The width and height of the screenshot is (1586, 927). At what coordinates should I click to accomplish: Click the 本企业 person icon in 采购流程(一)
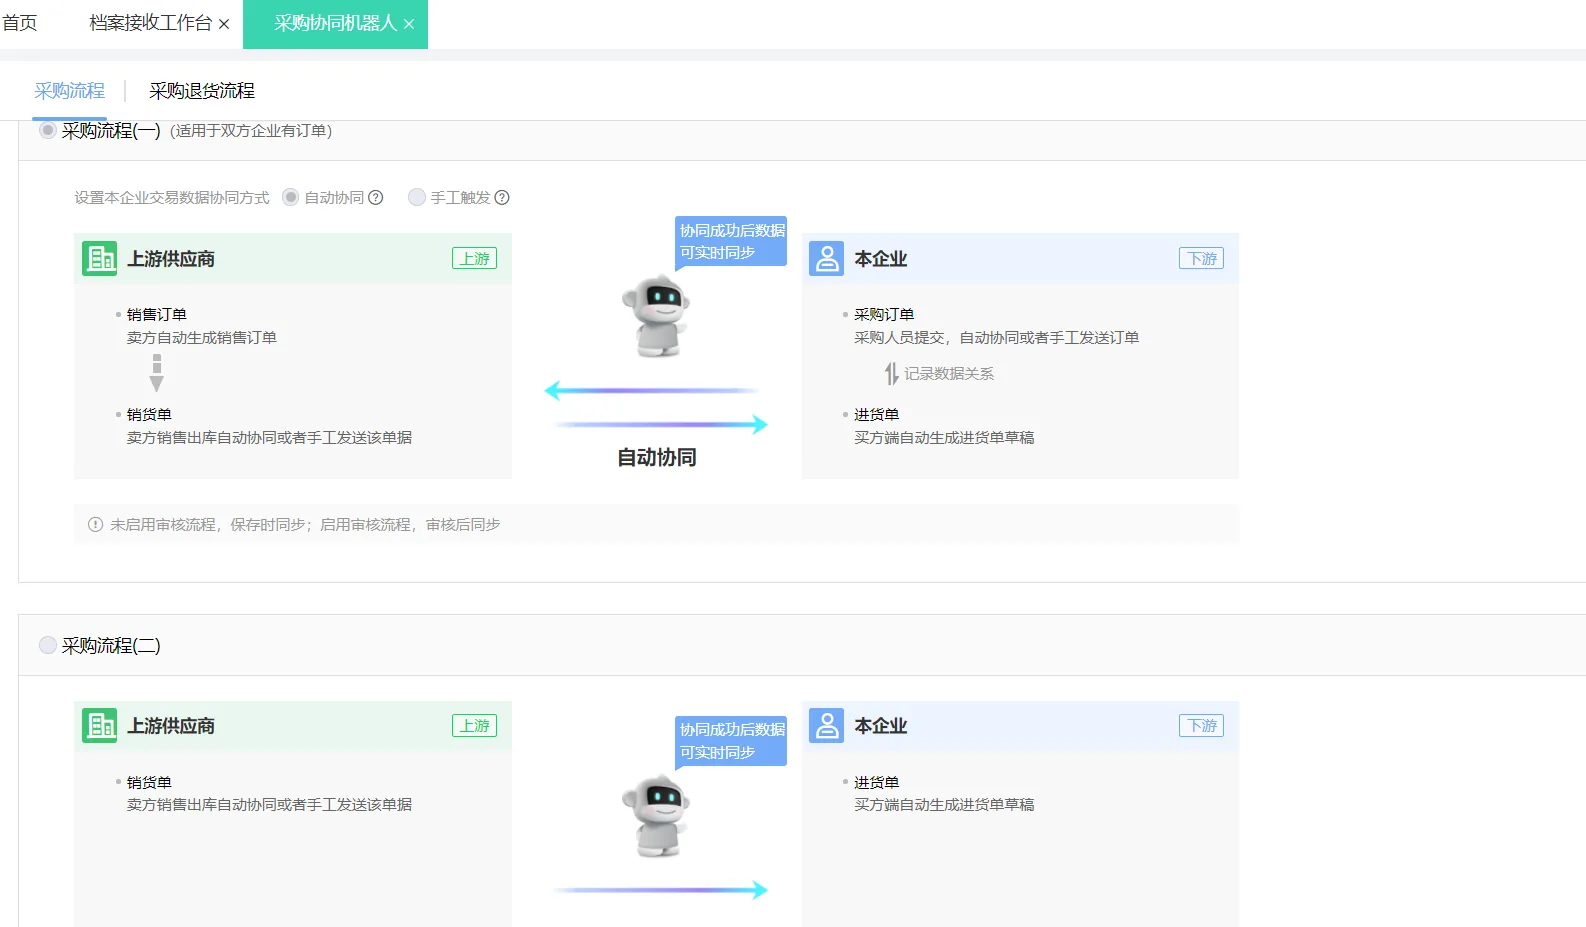827,259
